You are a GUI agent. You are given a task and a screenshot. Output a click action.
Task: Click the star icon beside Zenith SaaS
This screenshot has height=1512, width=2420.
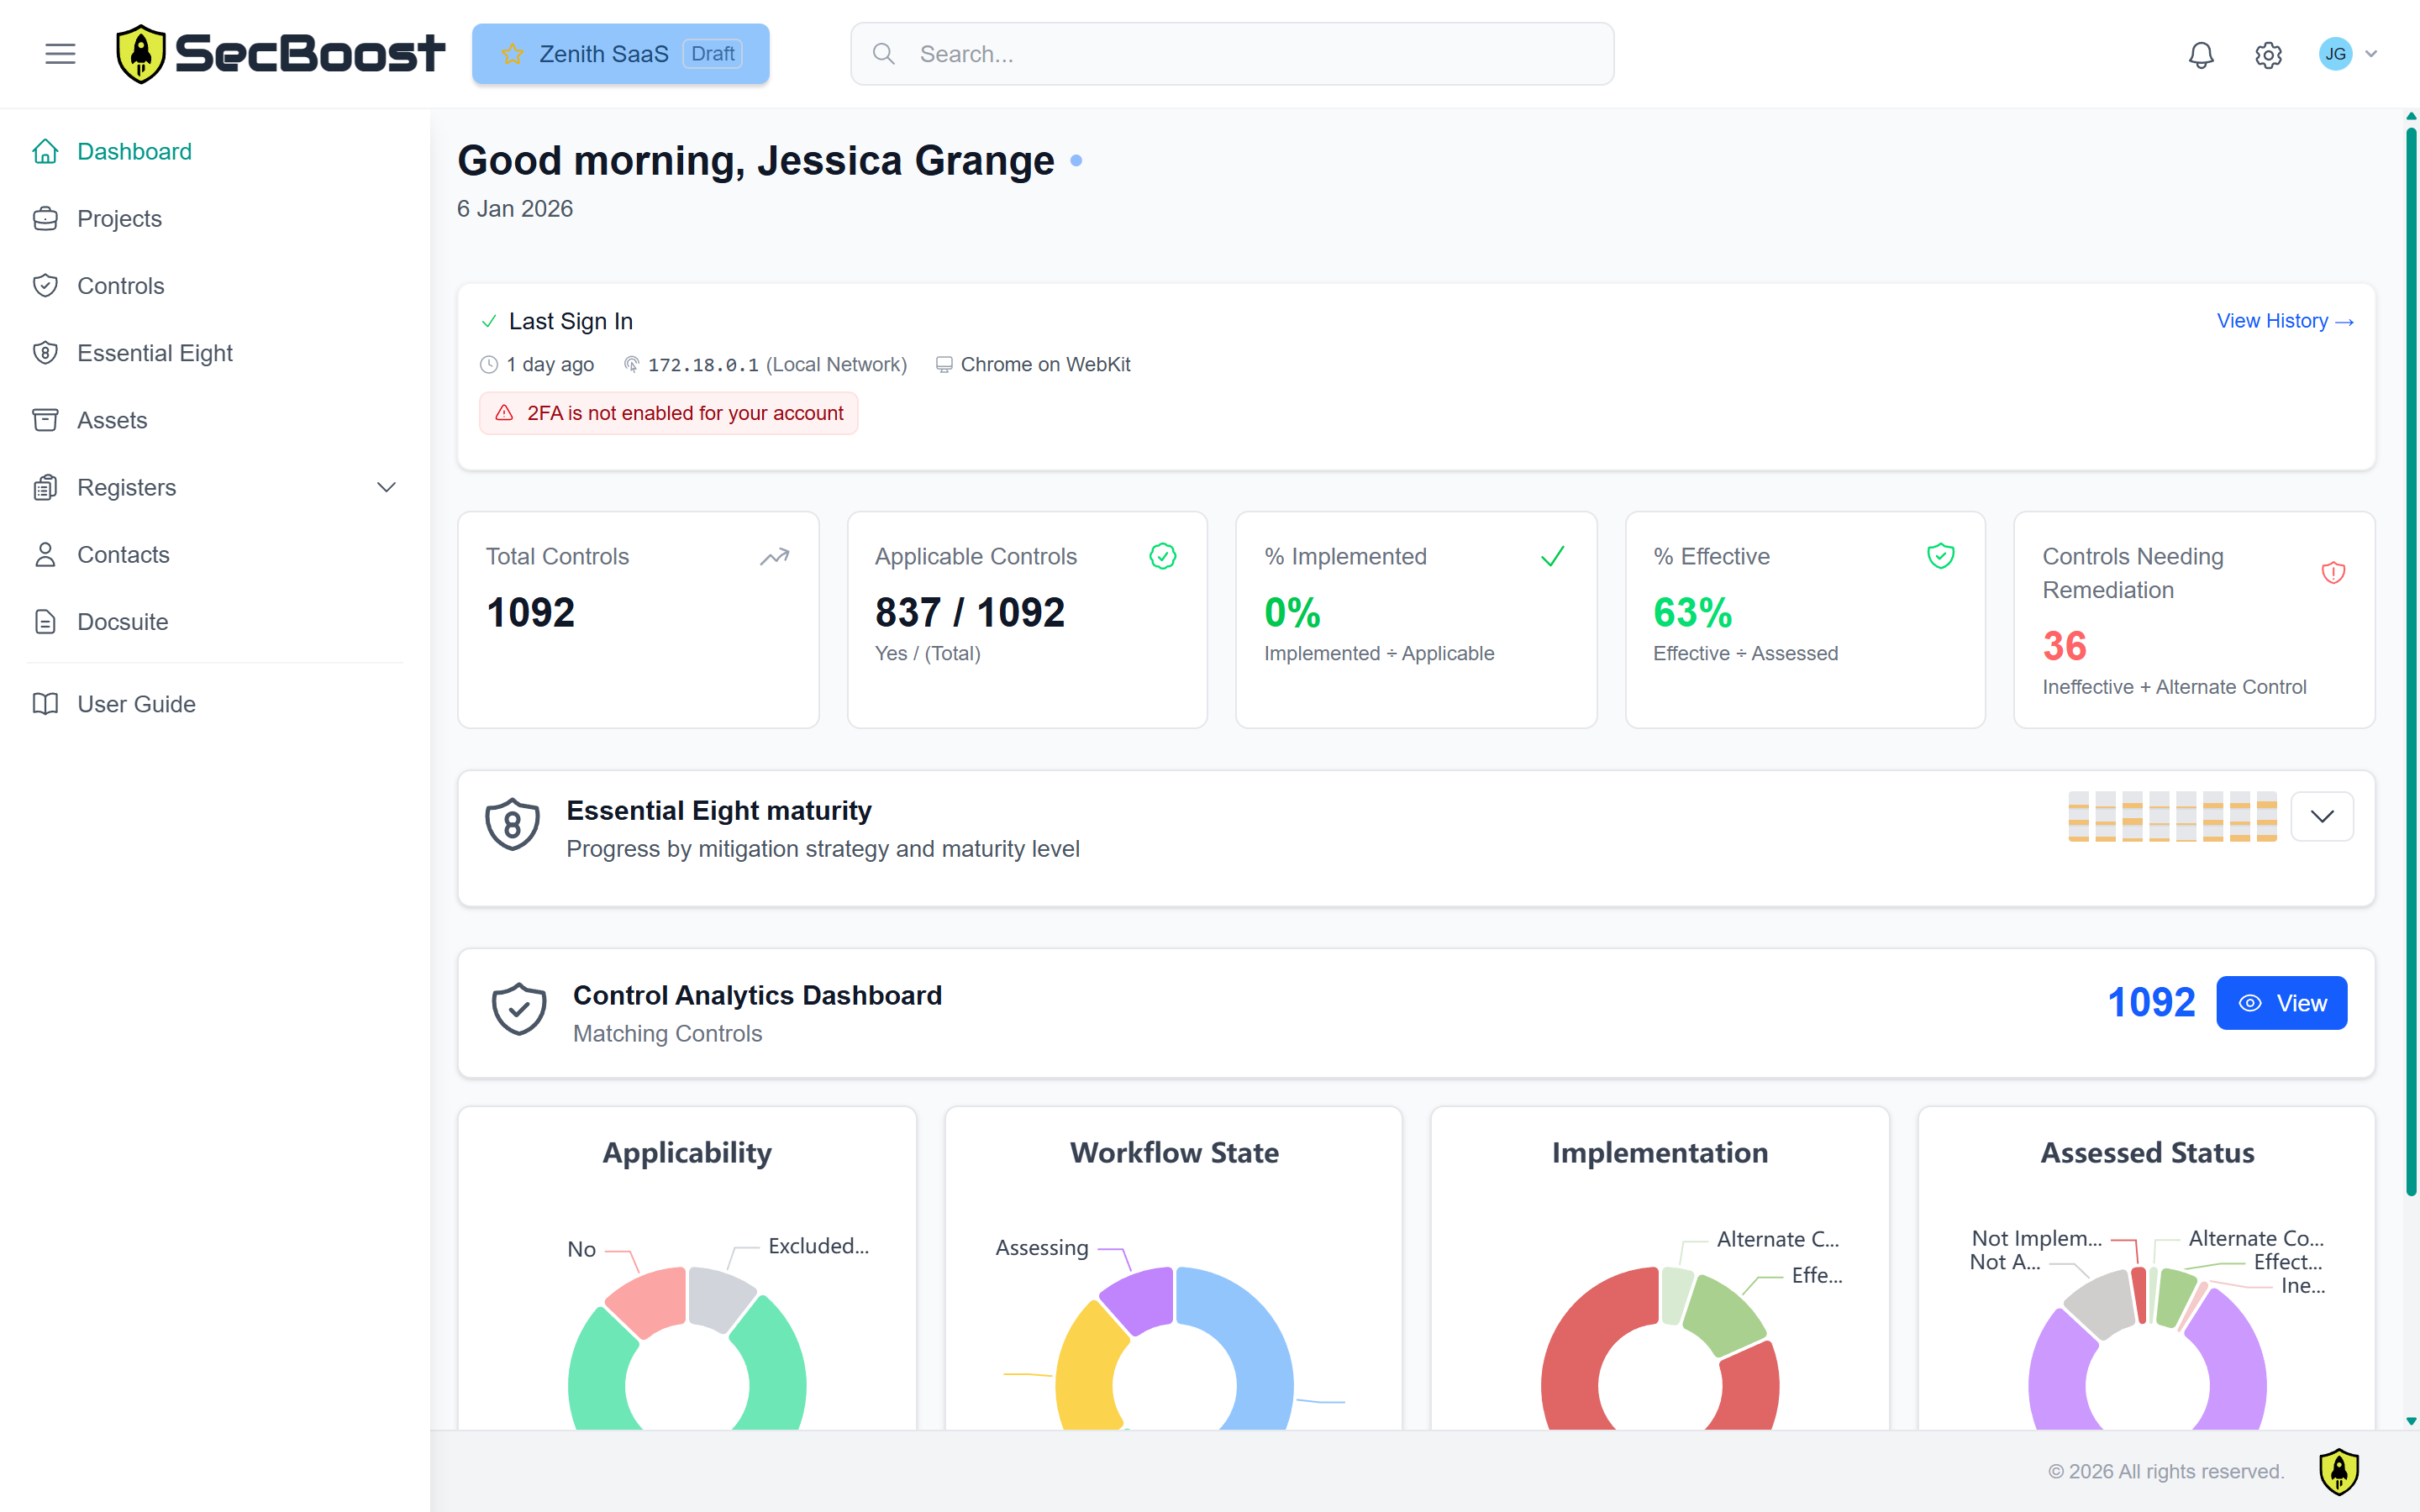[512, 54]
